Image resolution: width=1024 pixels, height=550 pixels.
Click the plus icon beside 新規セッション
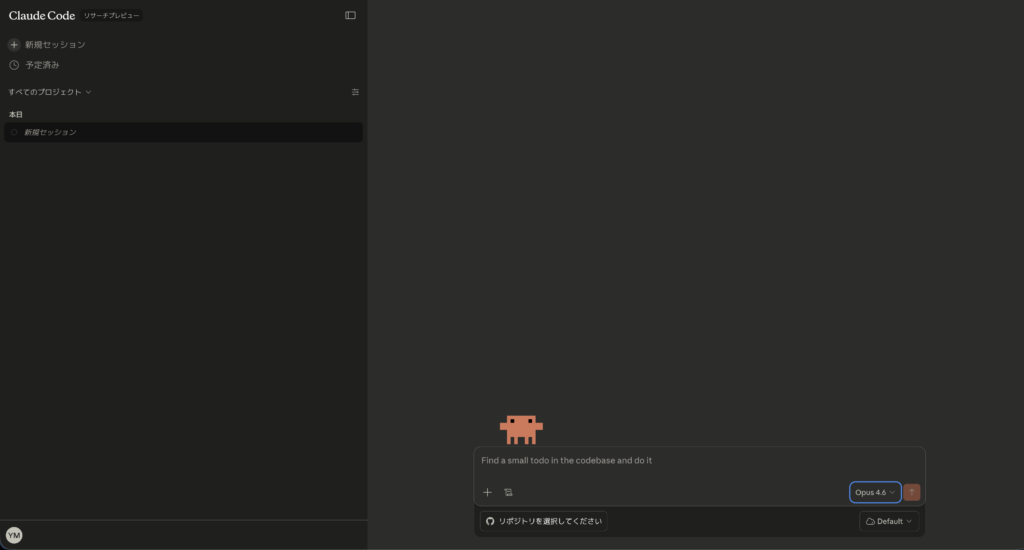tap(14, 45)
